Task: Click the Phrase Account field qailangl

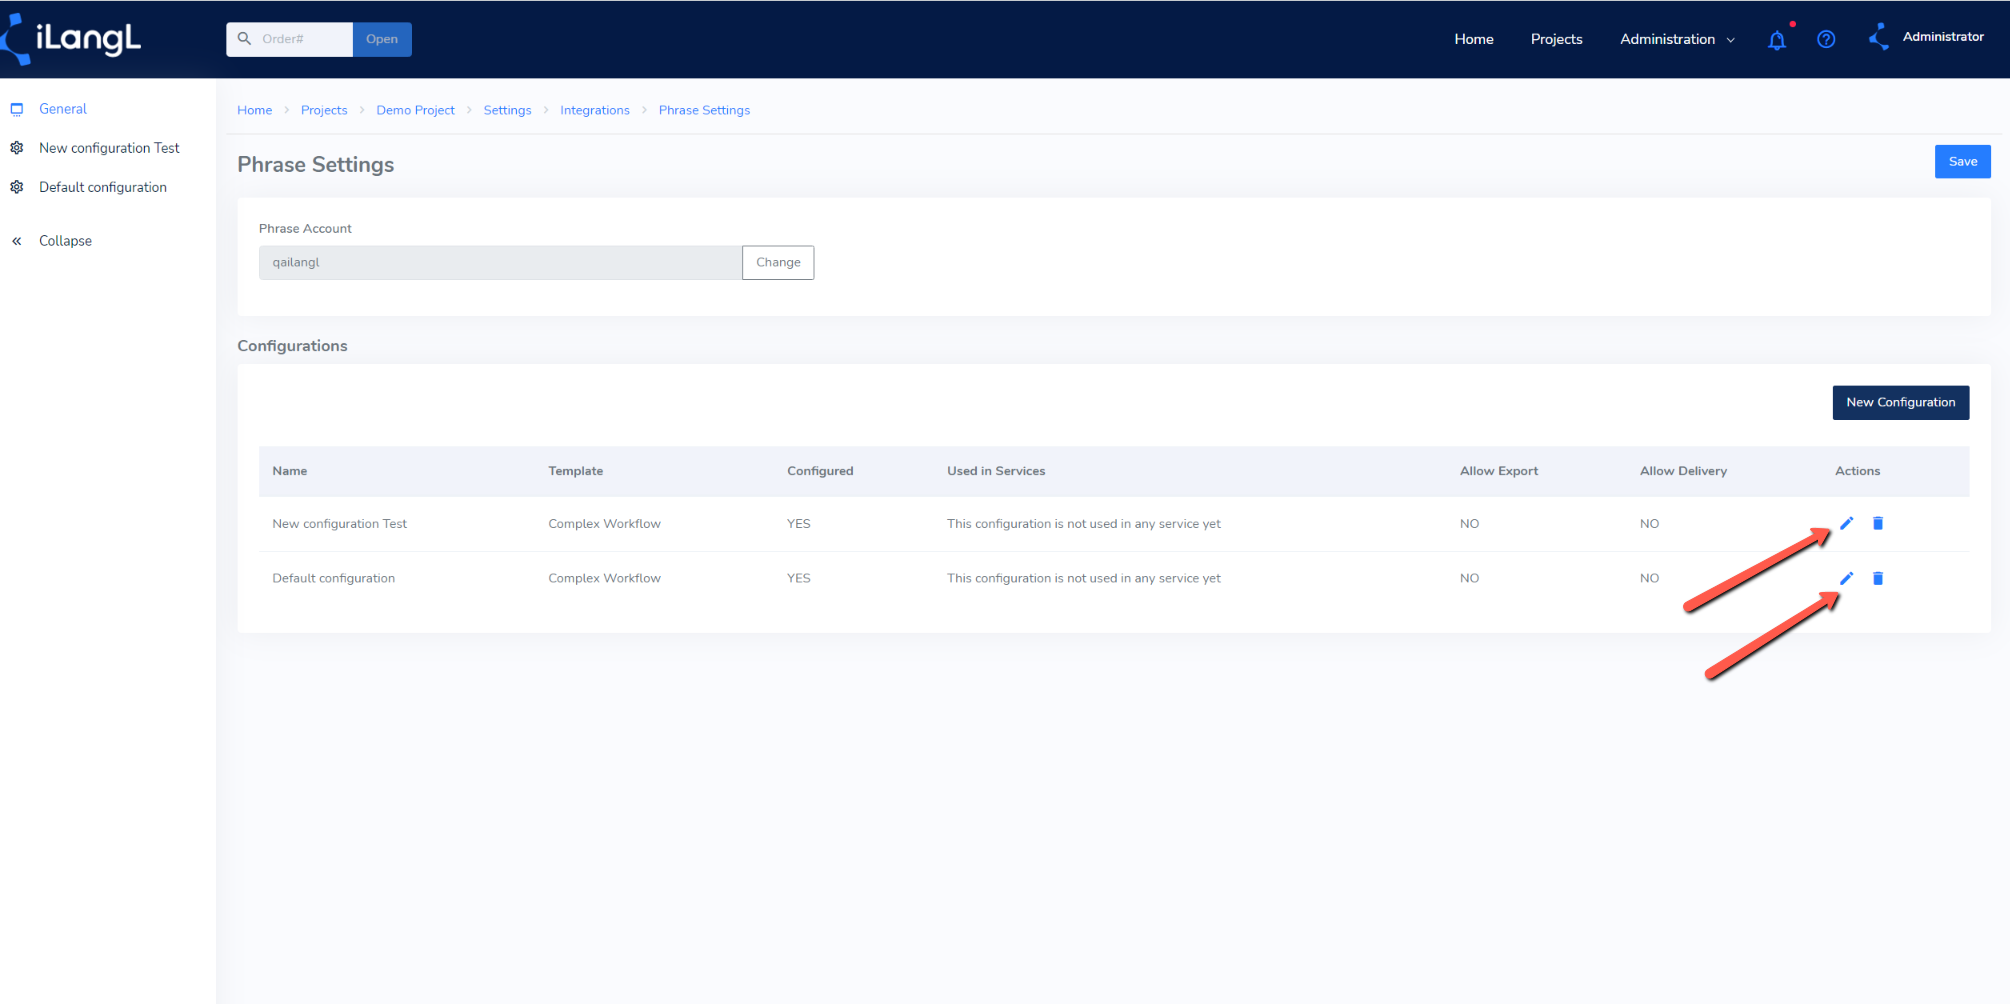Action: tap(500, 262)
